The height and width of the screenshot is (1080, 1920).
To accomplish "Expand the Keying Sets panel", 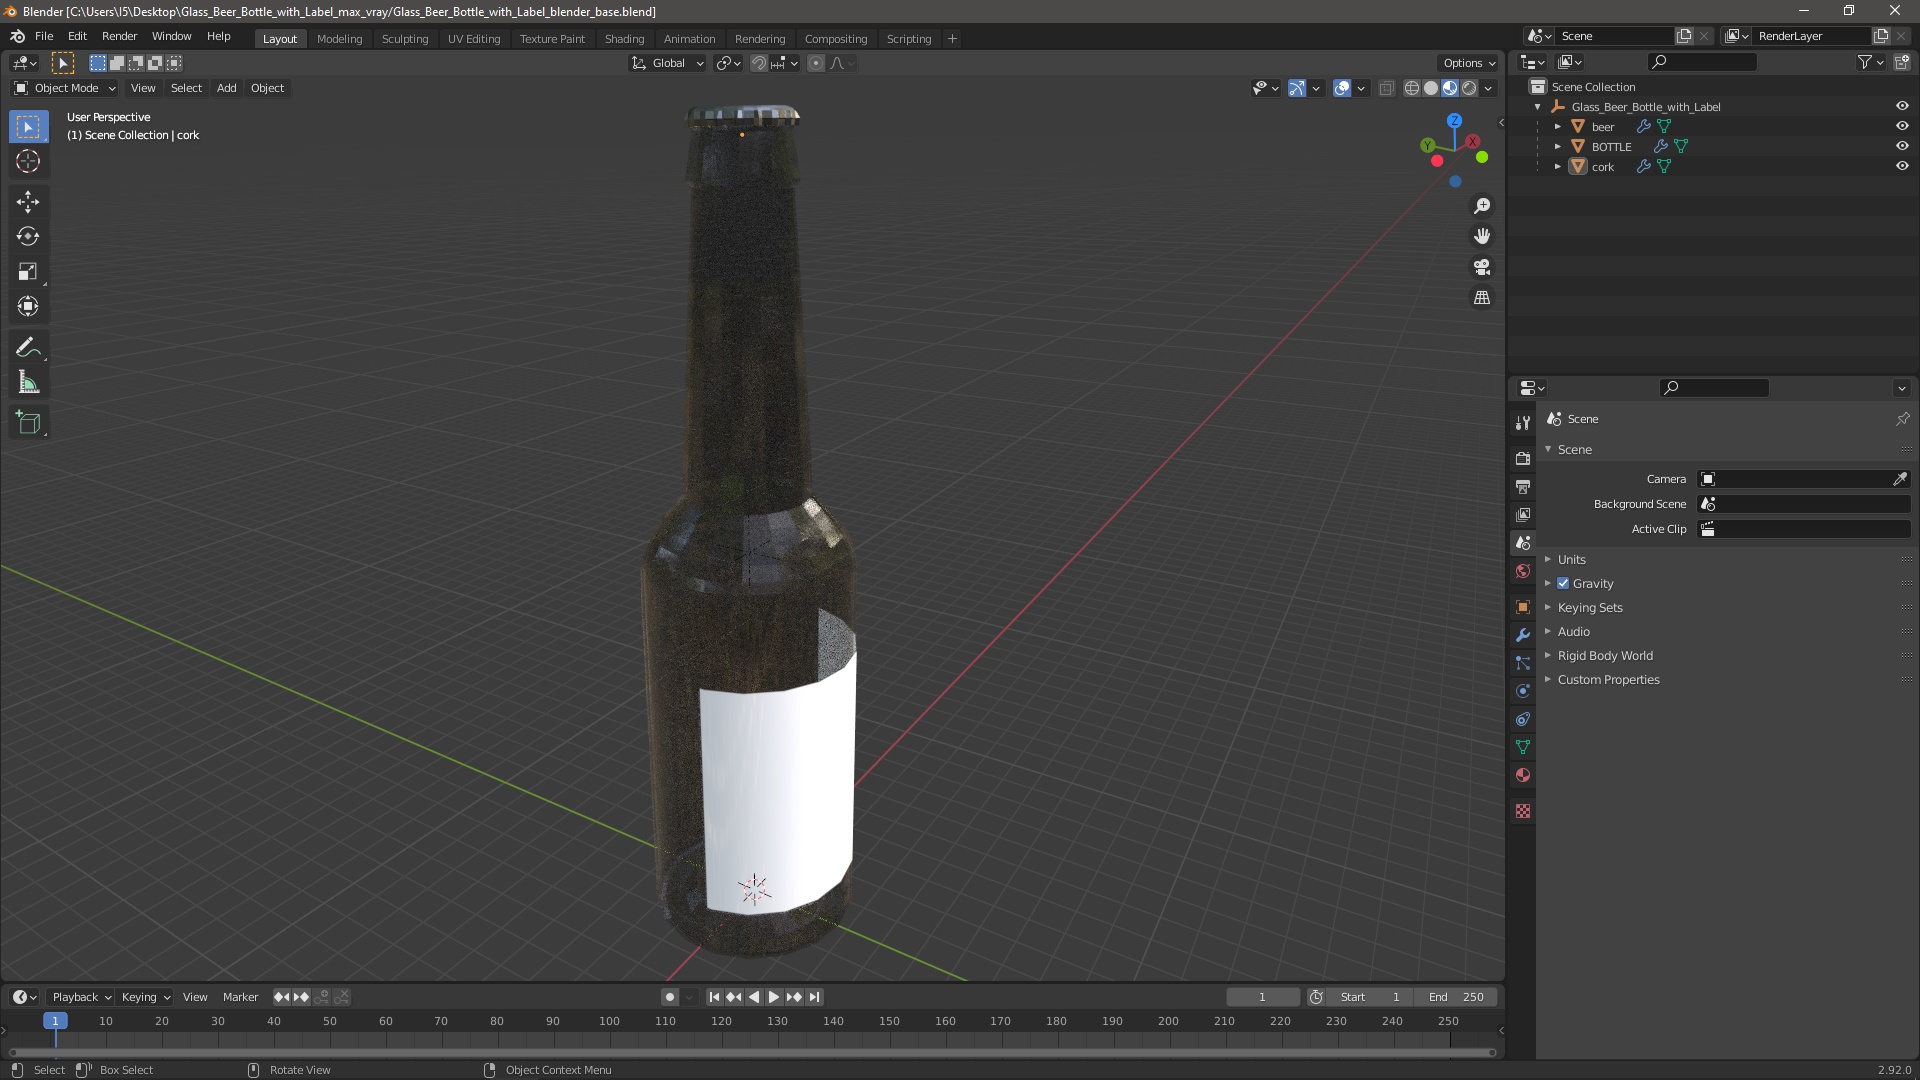I will 1590,607.
